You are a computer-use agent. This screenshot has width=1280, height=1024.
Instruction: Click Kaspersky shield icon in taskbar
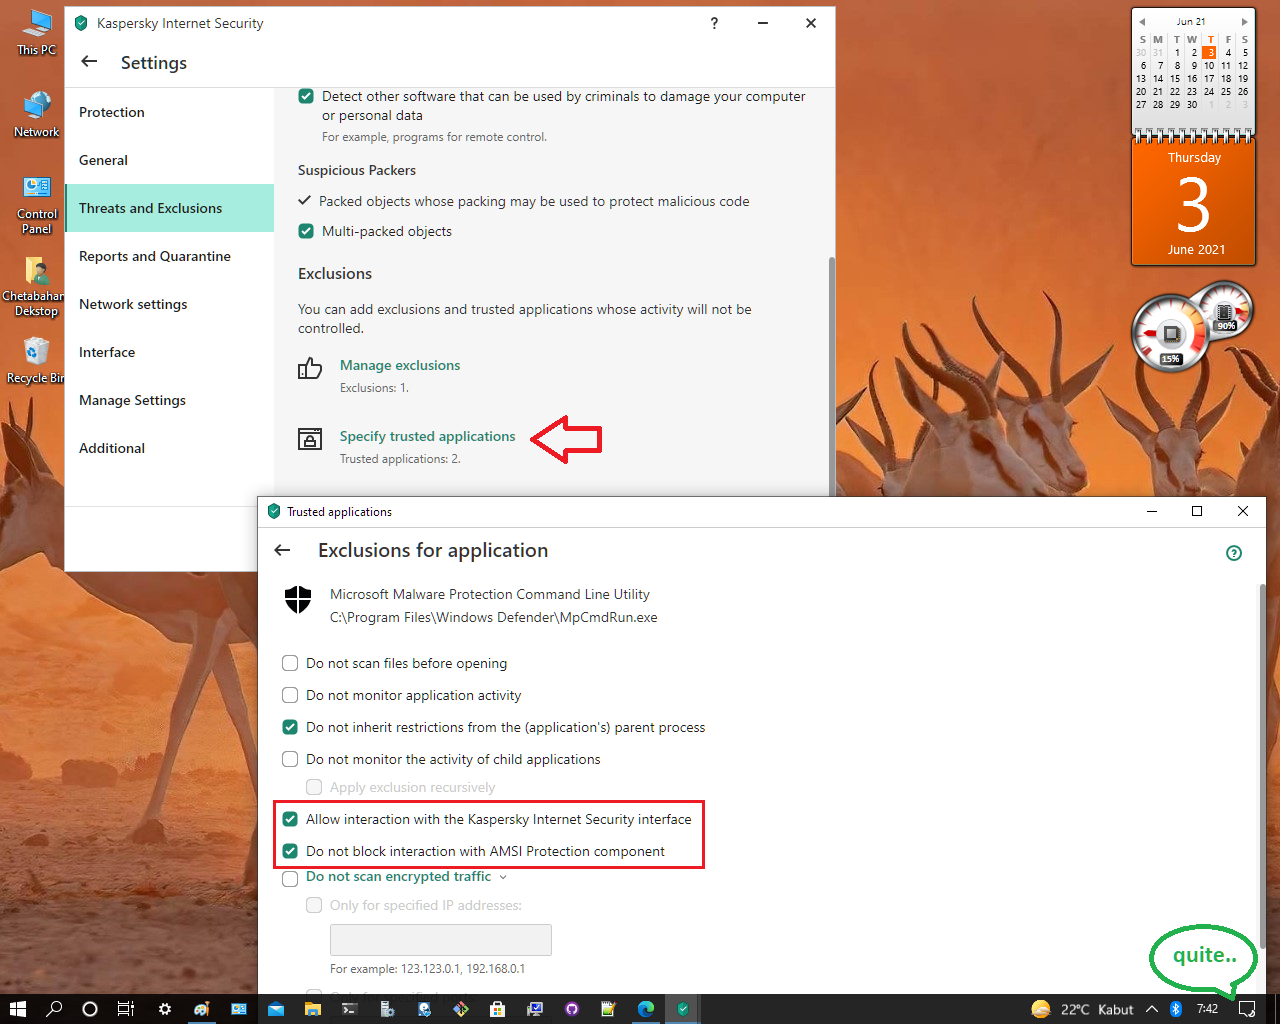[x=683, y=1009]
